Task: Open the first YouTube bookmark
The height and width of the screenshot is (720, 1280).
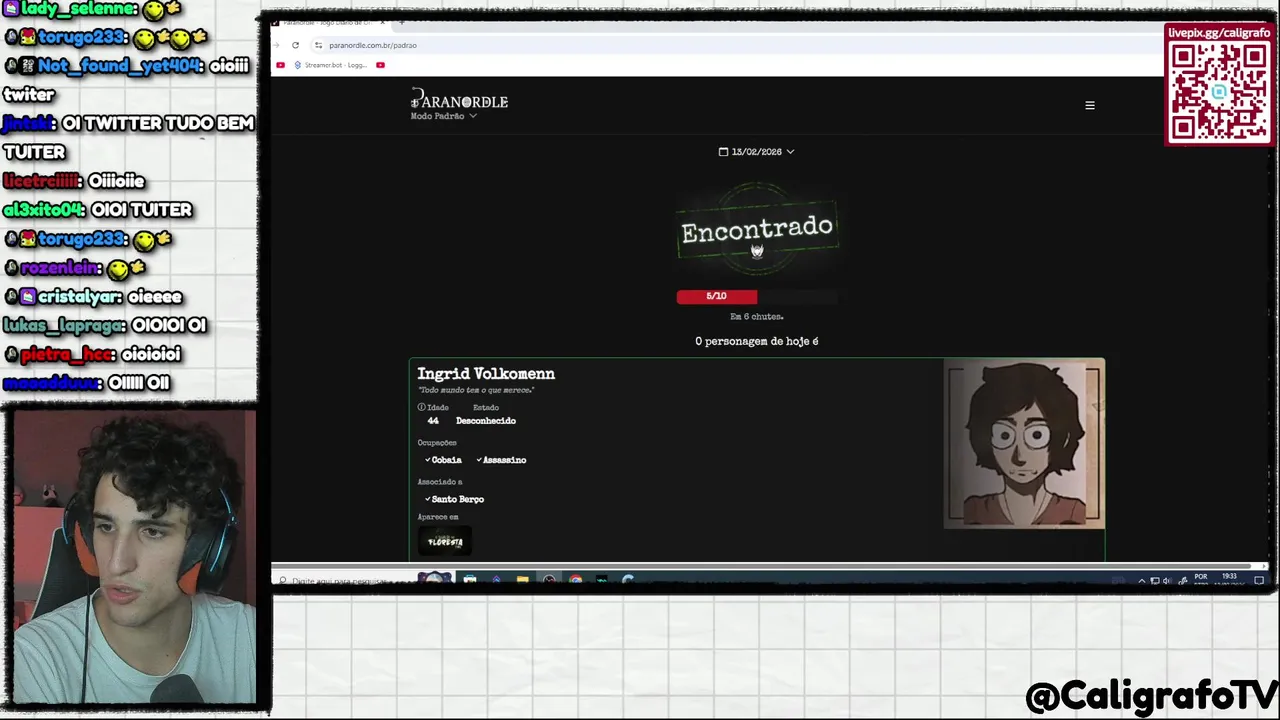Action: click(x=280, y=65)
